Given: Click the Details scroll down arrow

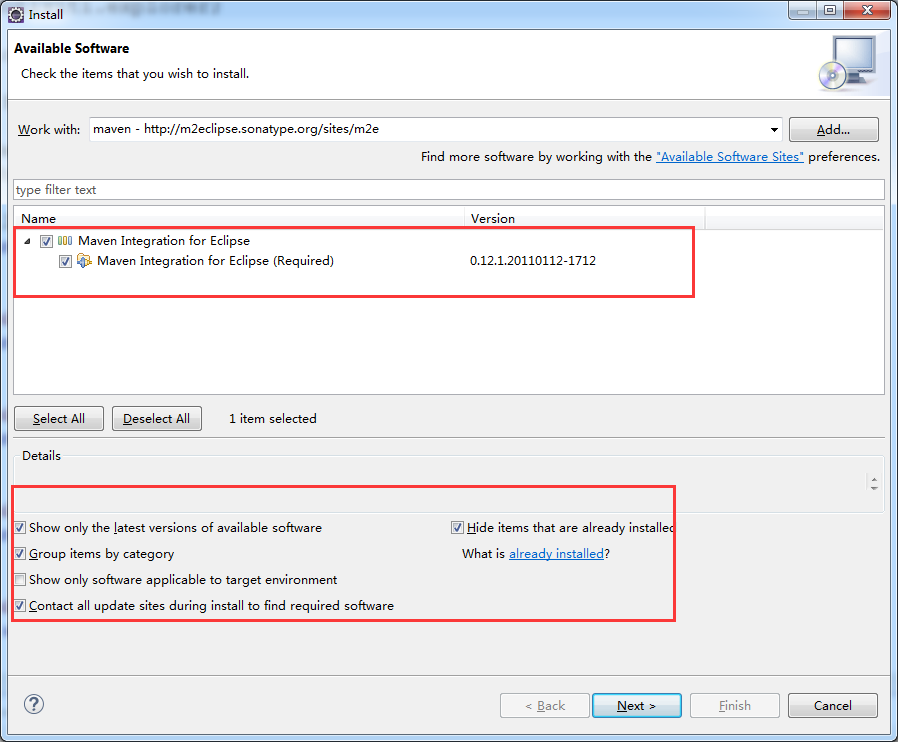Looking at the screenshot, I should 874,488.
